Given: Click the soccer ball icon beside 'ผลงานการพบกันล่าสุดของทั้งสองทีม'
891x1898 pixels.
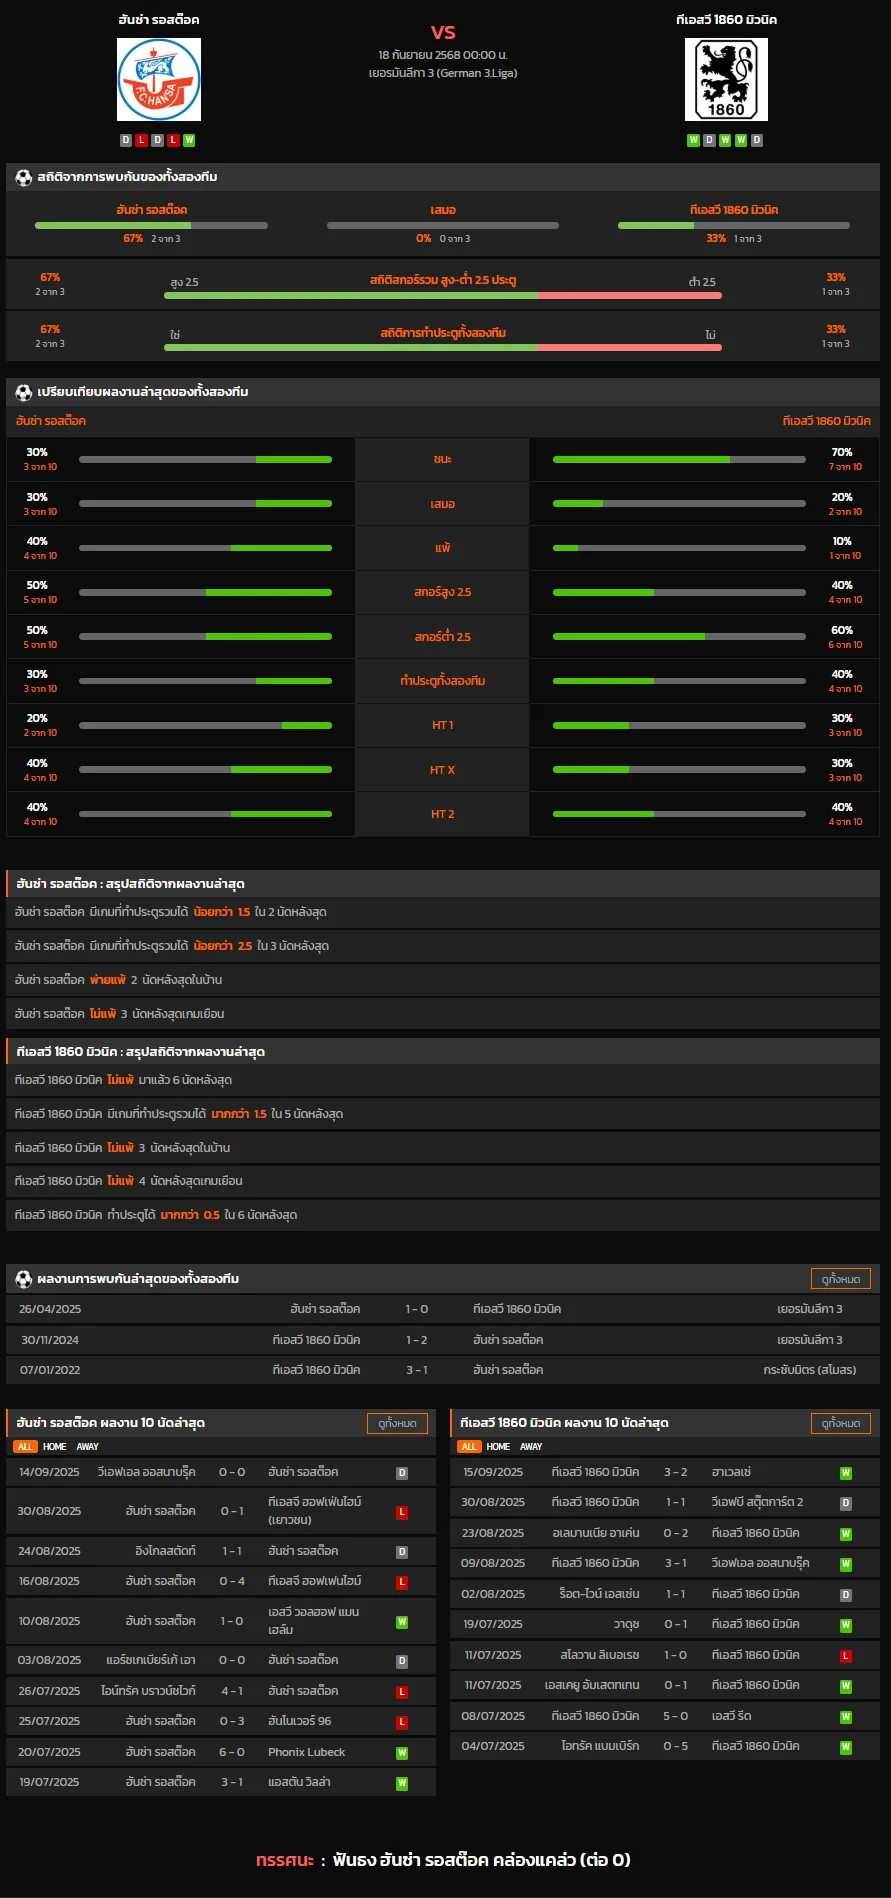Looking at the screenshot, I should tap(24, 1279).
